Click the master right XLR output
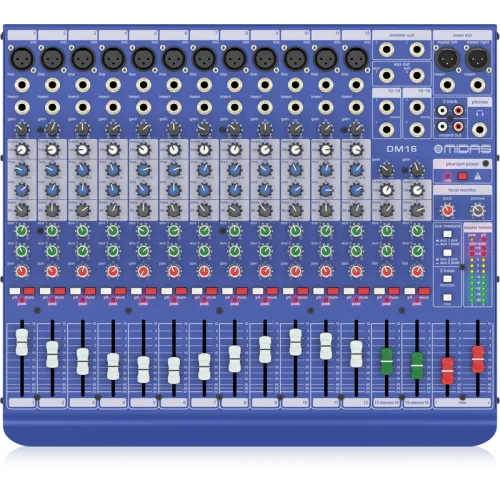 (478, 59)
